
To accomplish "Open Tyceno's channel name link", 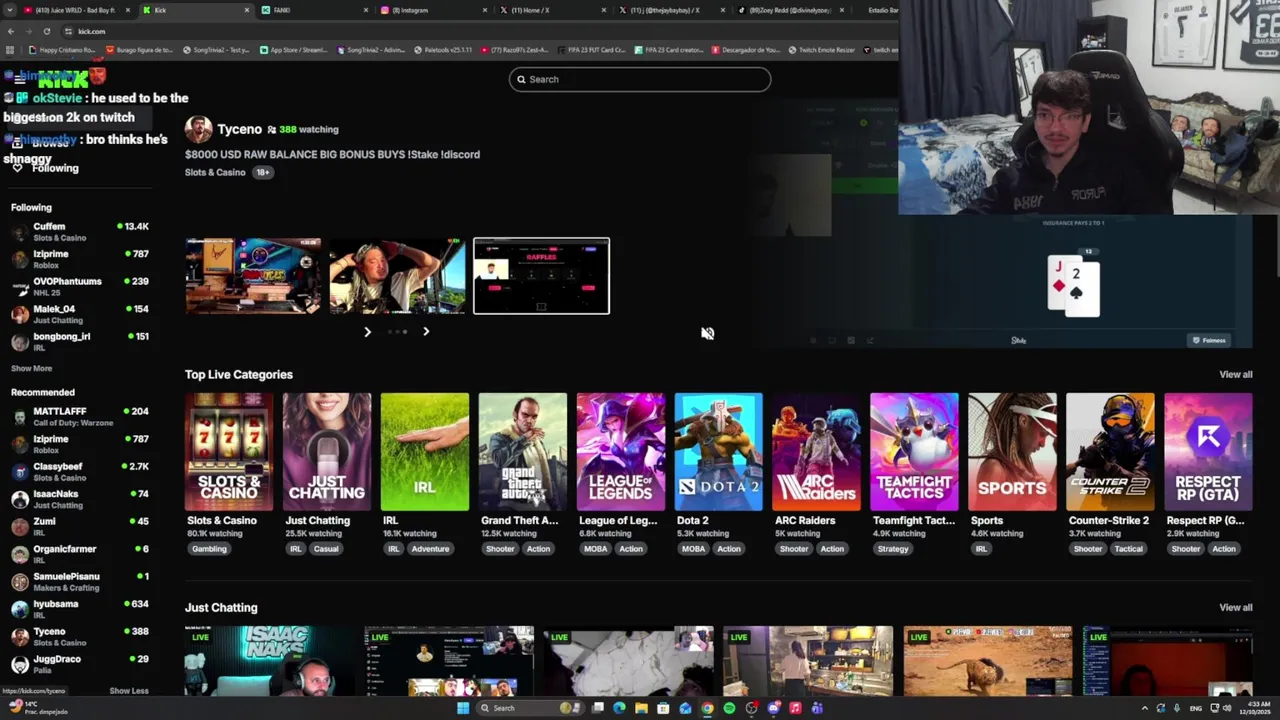I will pyautogui.click(x=239, y=129).
